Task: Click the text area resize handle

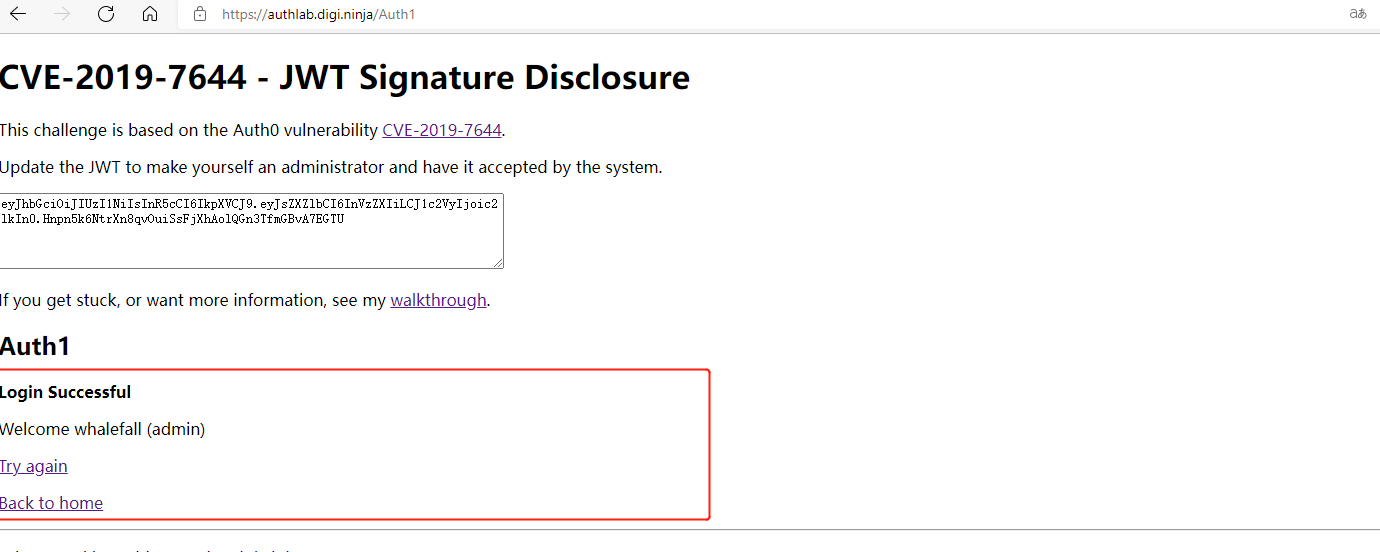Action: coord(497,262)
